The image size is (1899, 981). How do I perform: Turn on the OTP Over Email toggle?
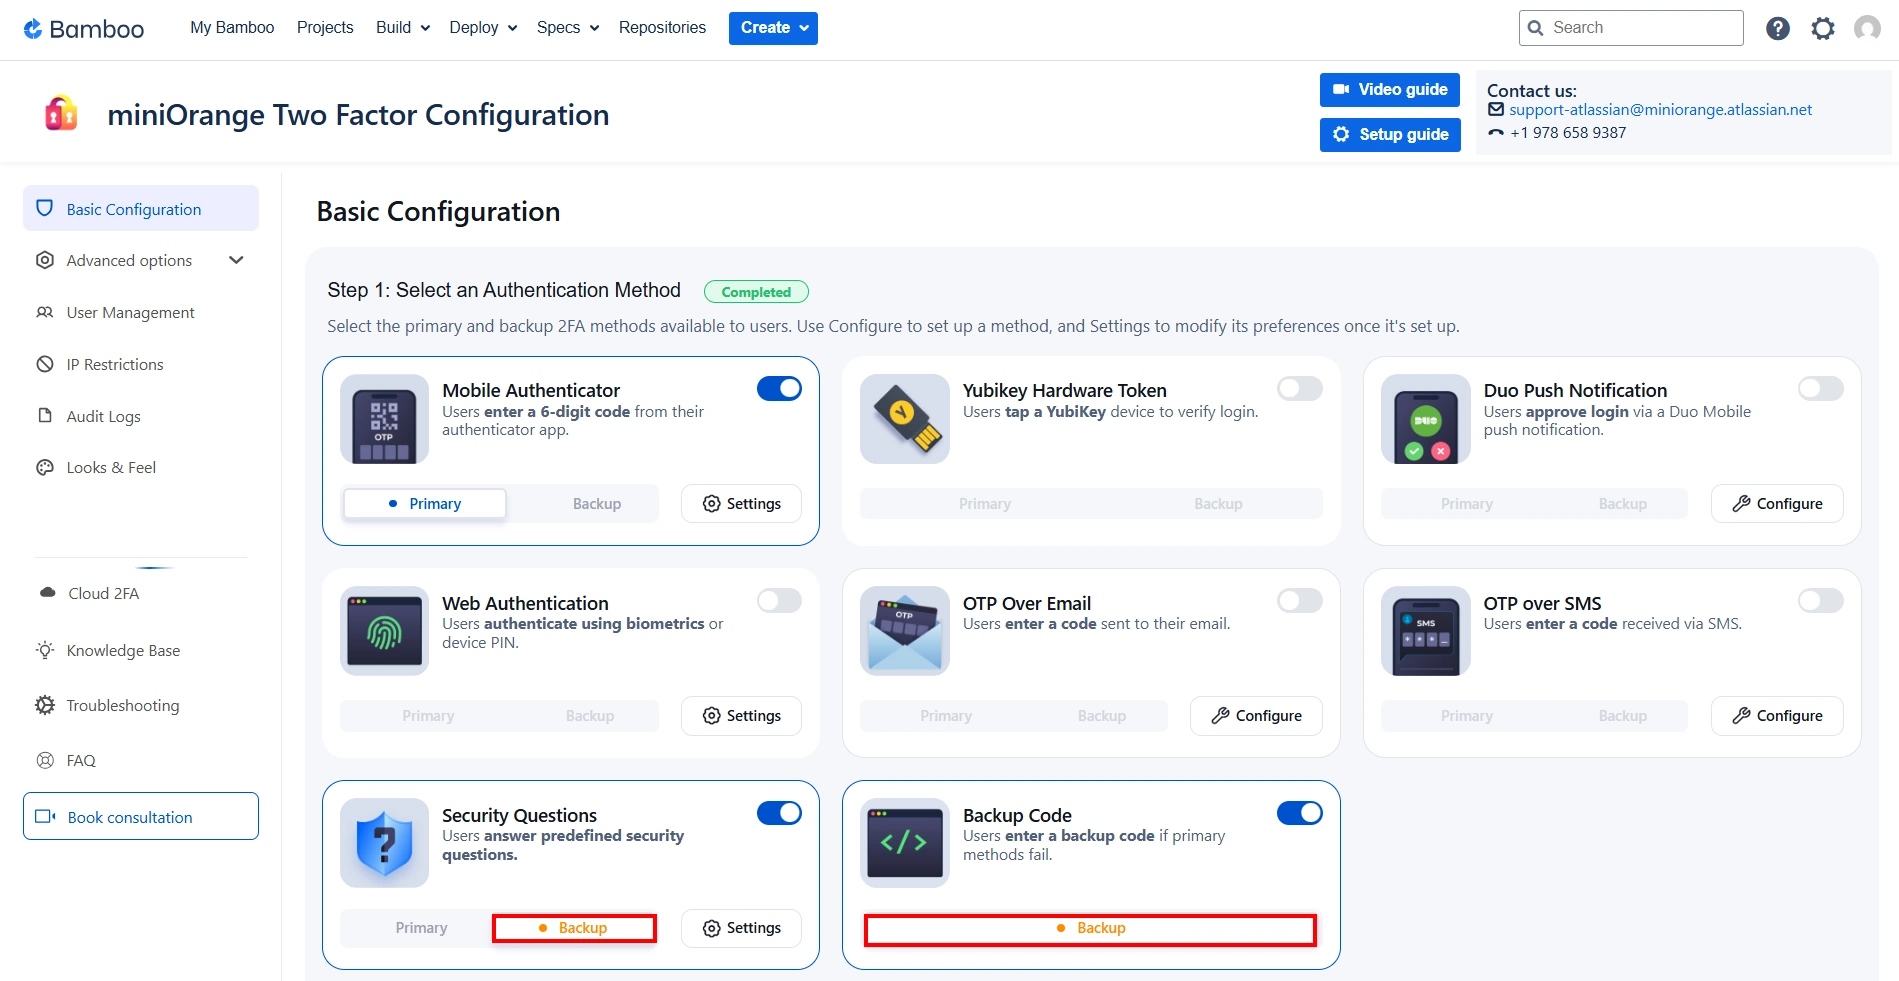[x=1299, y=601]
